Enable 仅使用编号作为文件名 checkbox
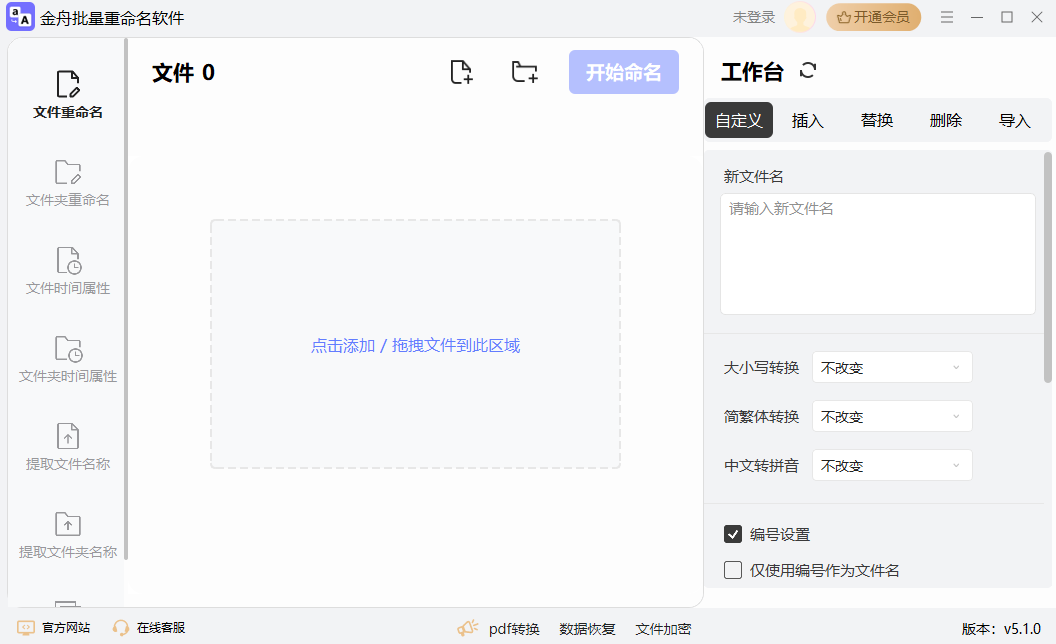The height and width of the screenshot is (644, 1056). coord(733,570)
